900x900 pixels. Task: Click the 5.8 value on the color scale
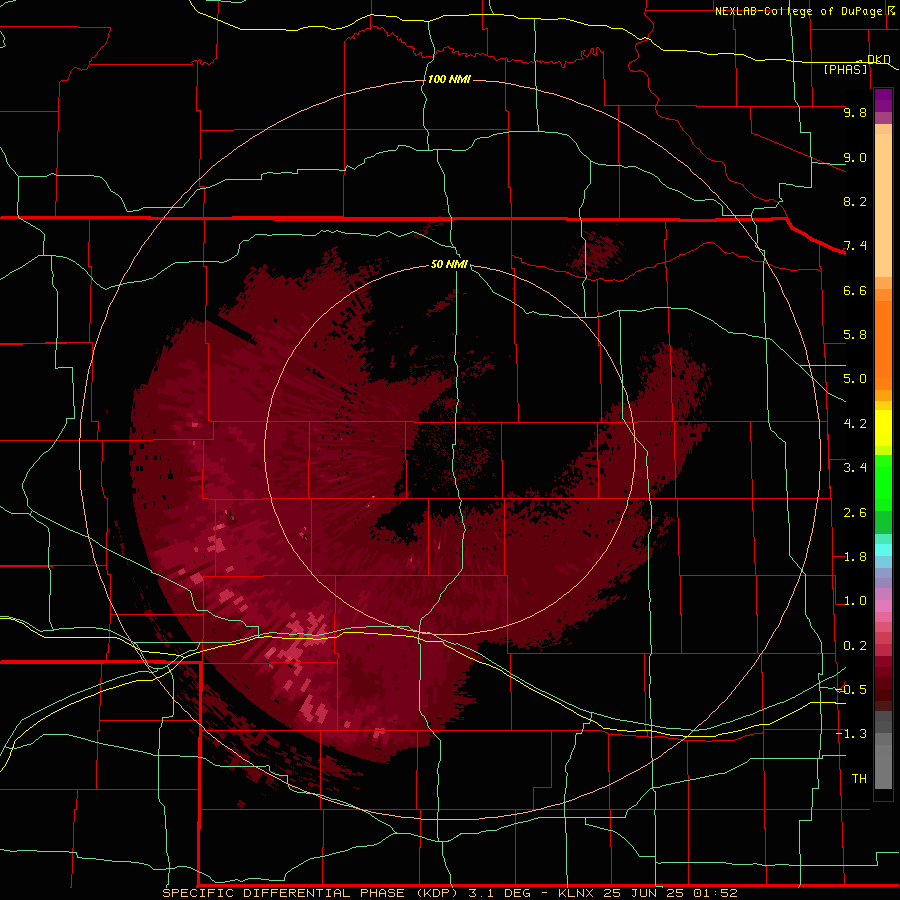coord(855,335)
